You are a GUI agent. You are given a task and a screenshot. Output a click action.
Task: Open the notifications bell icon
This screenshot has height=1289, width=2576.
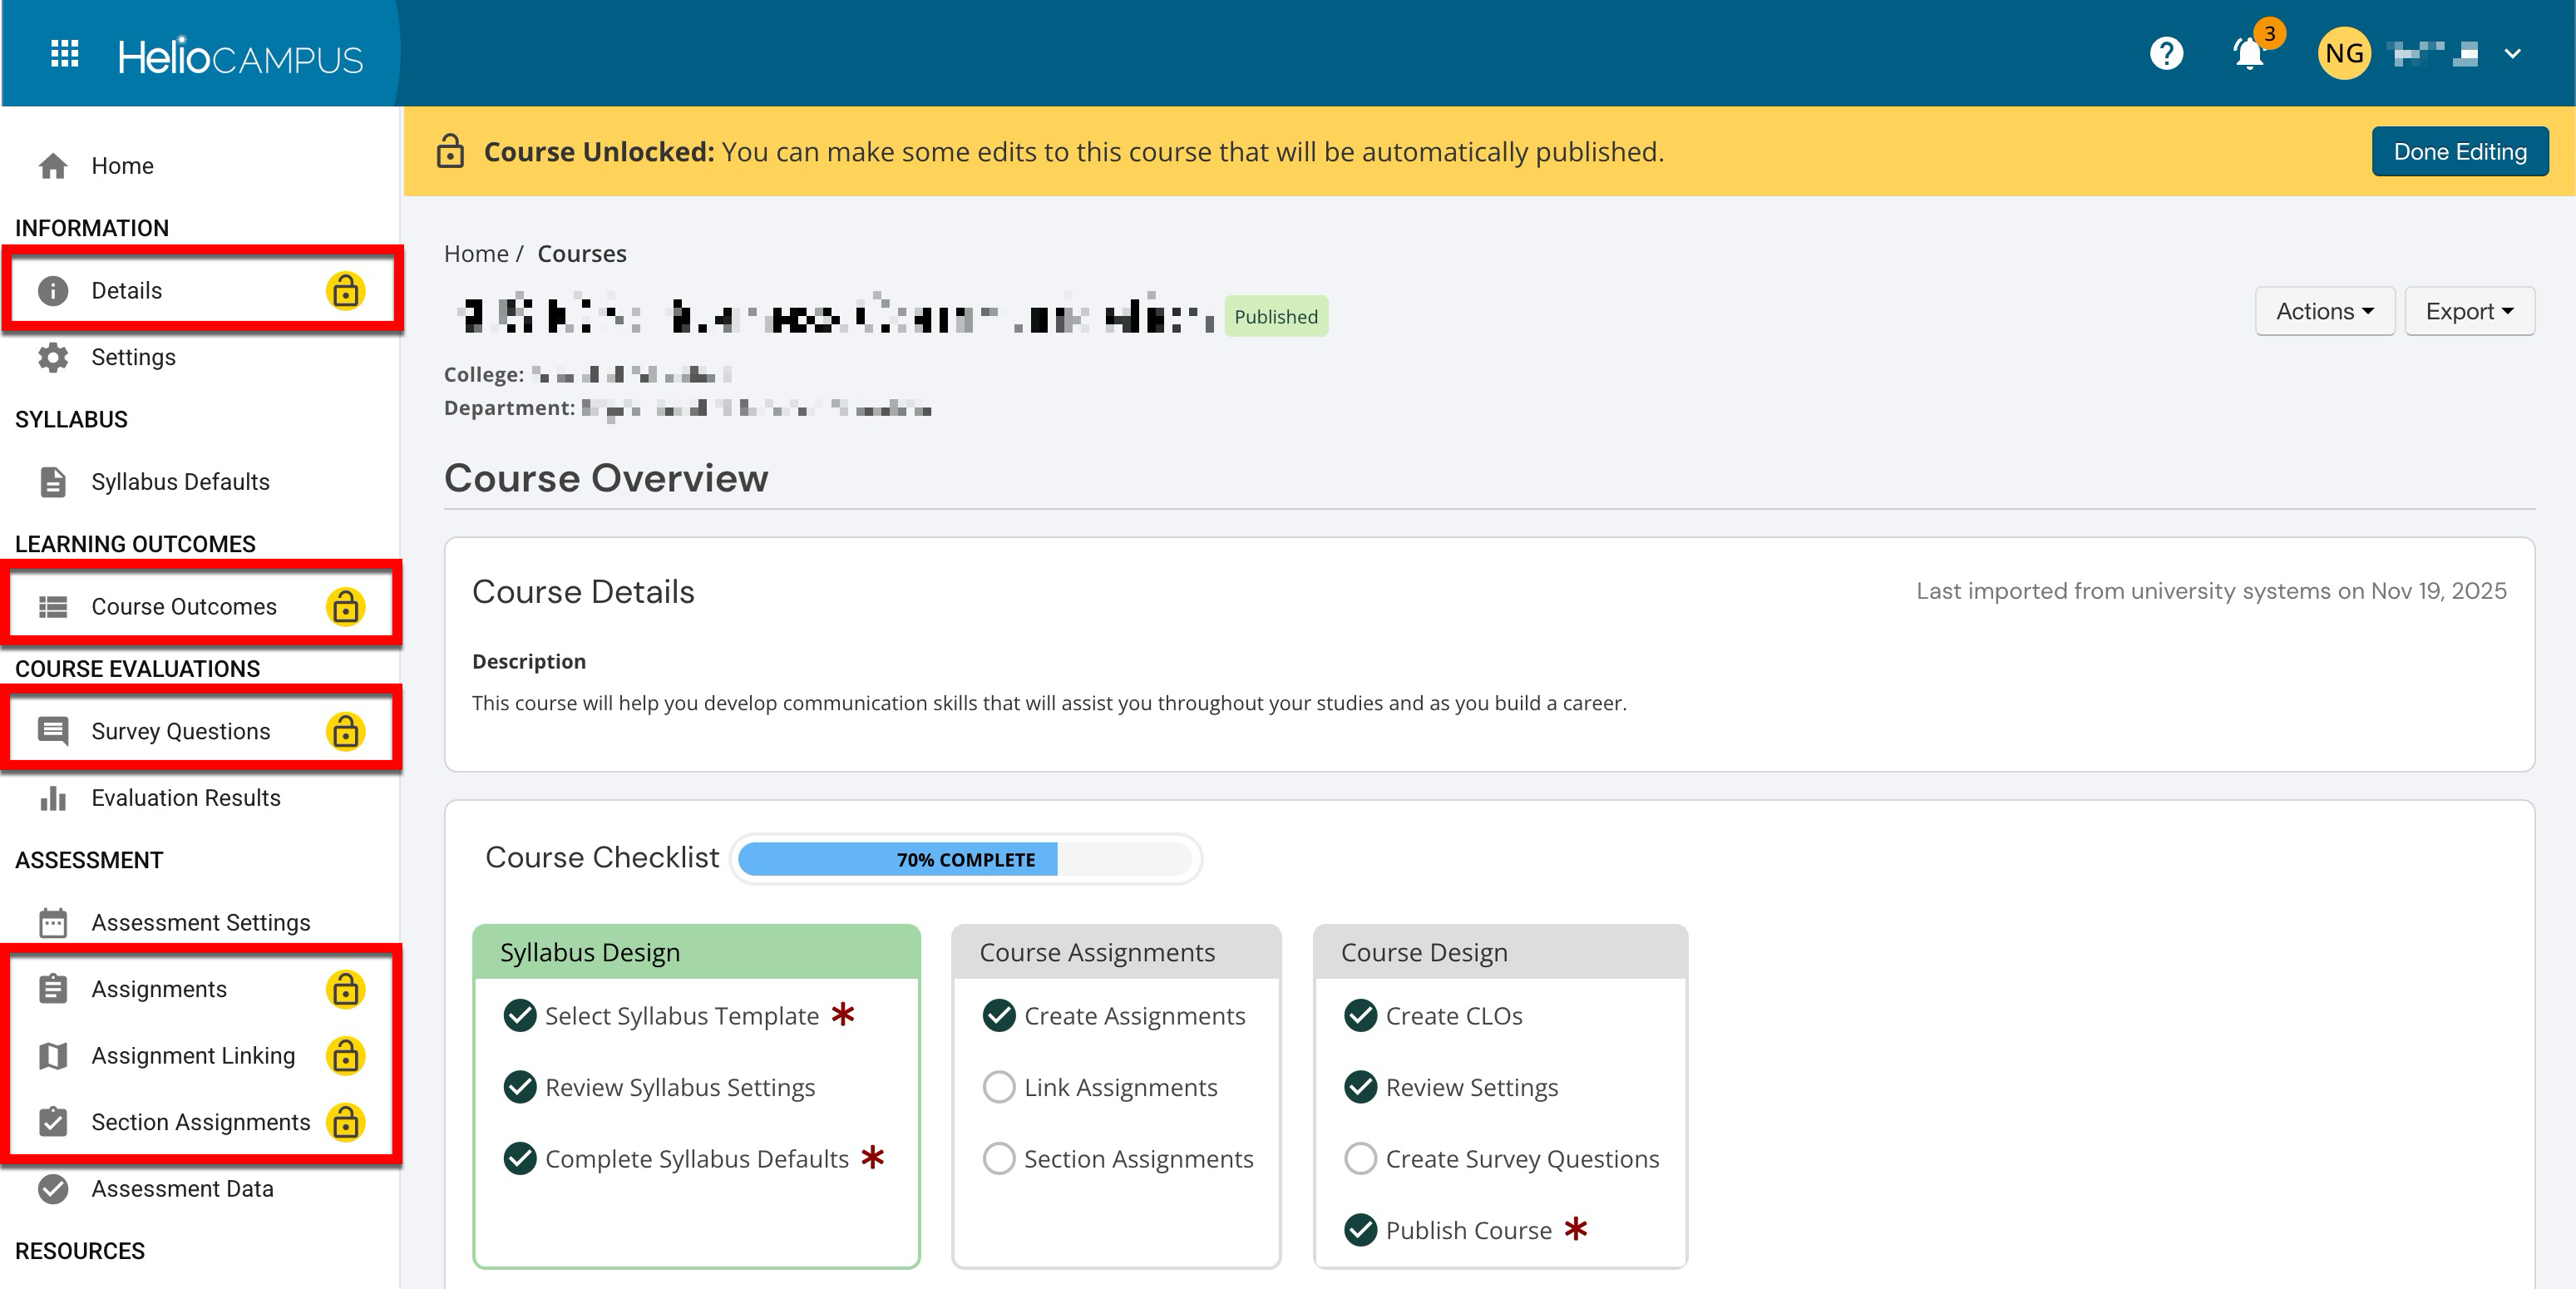pyautogui.click(x=2248, y=54)
